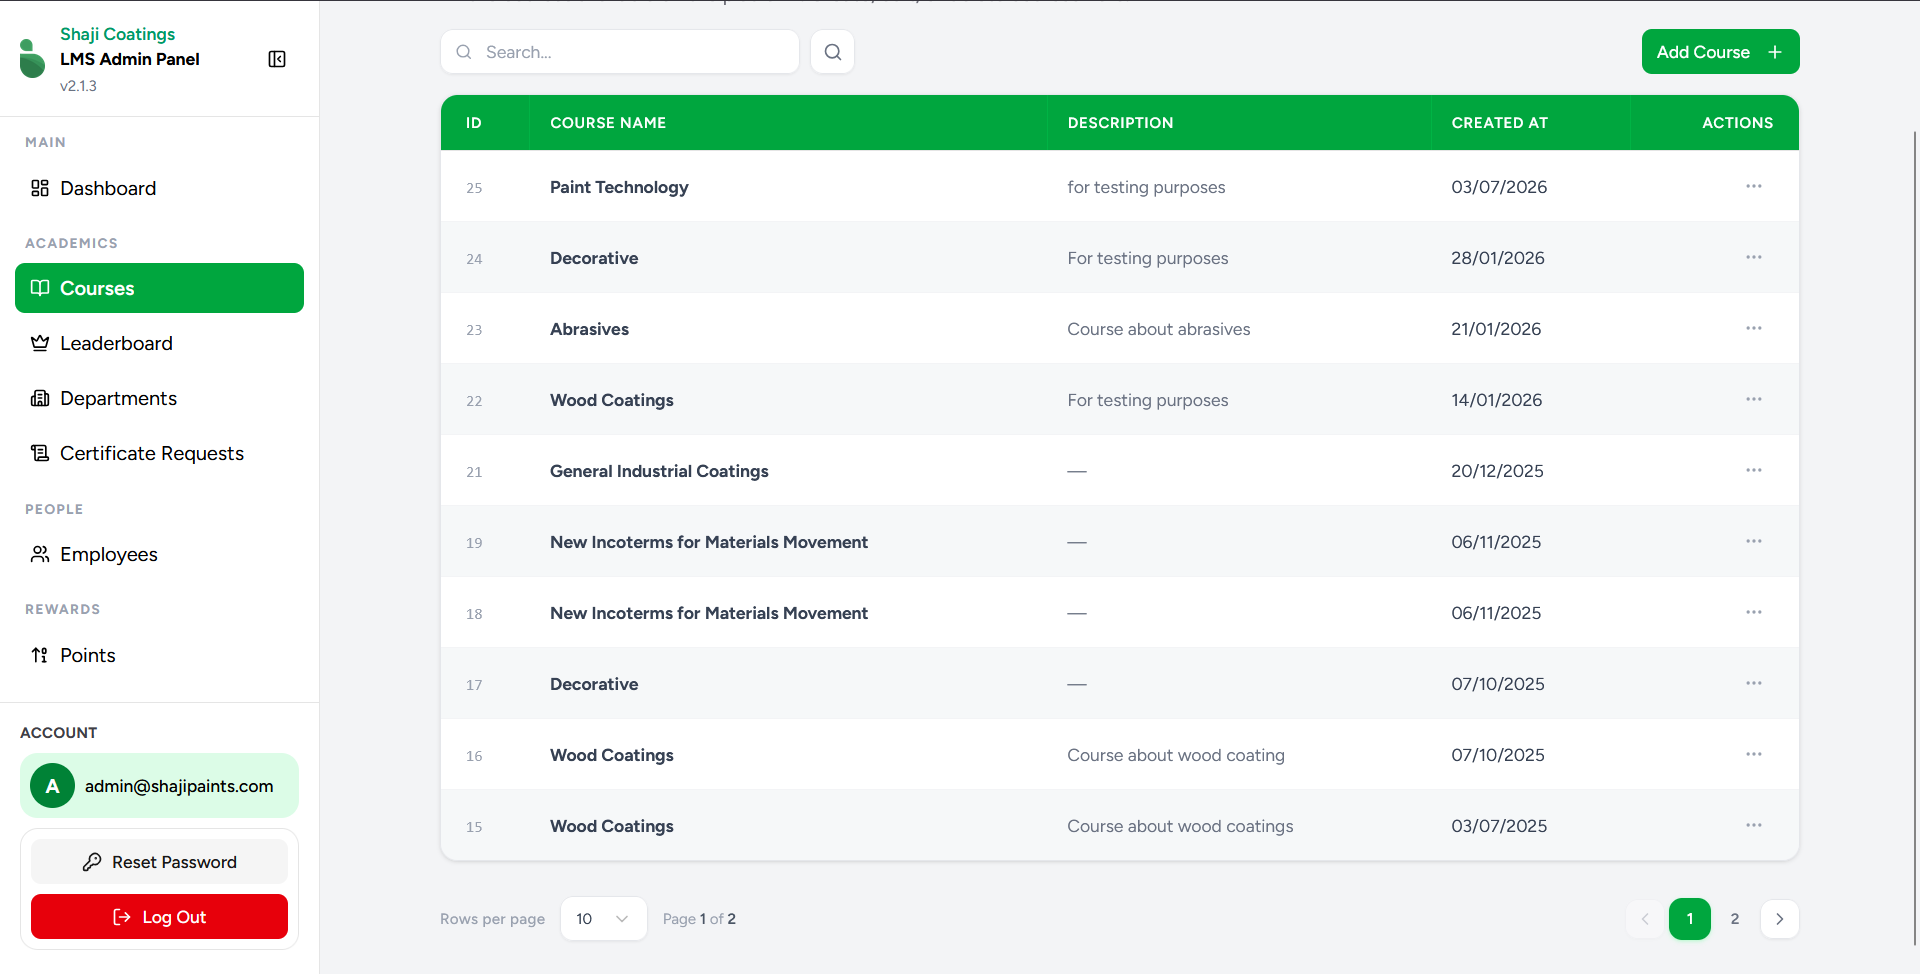
Task: Open actions menu for course ID 18
Action: [x=1753, y=613]
